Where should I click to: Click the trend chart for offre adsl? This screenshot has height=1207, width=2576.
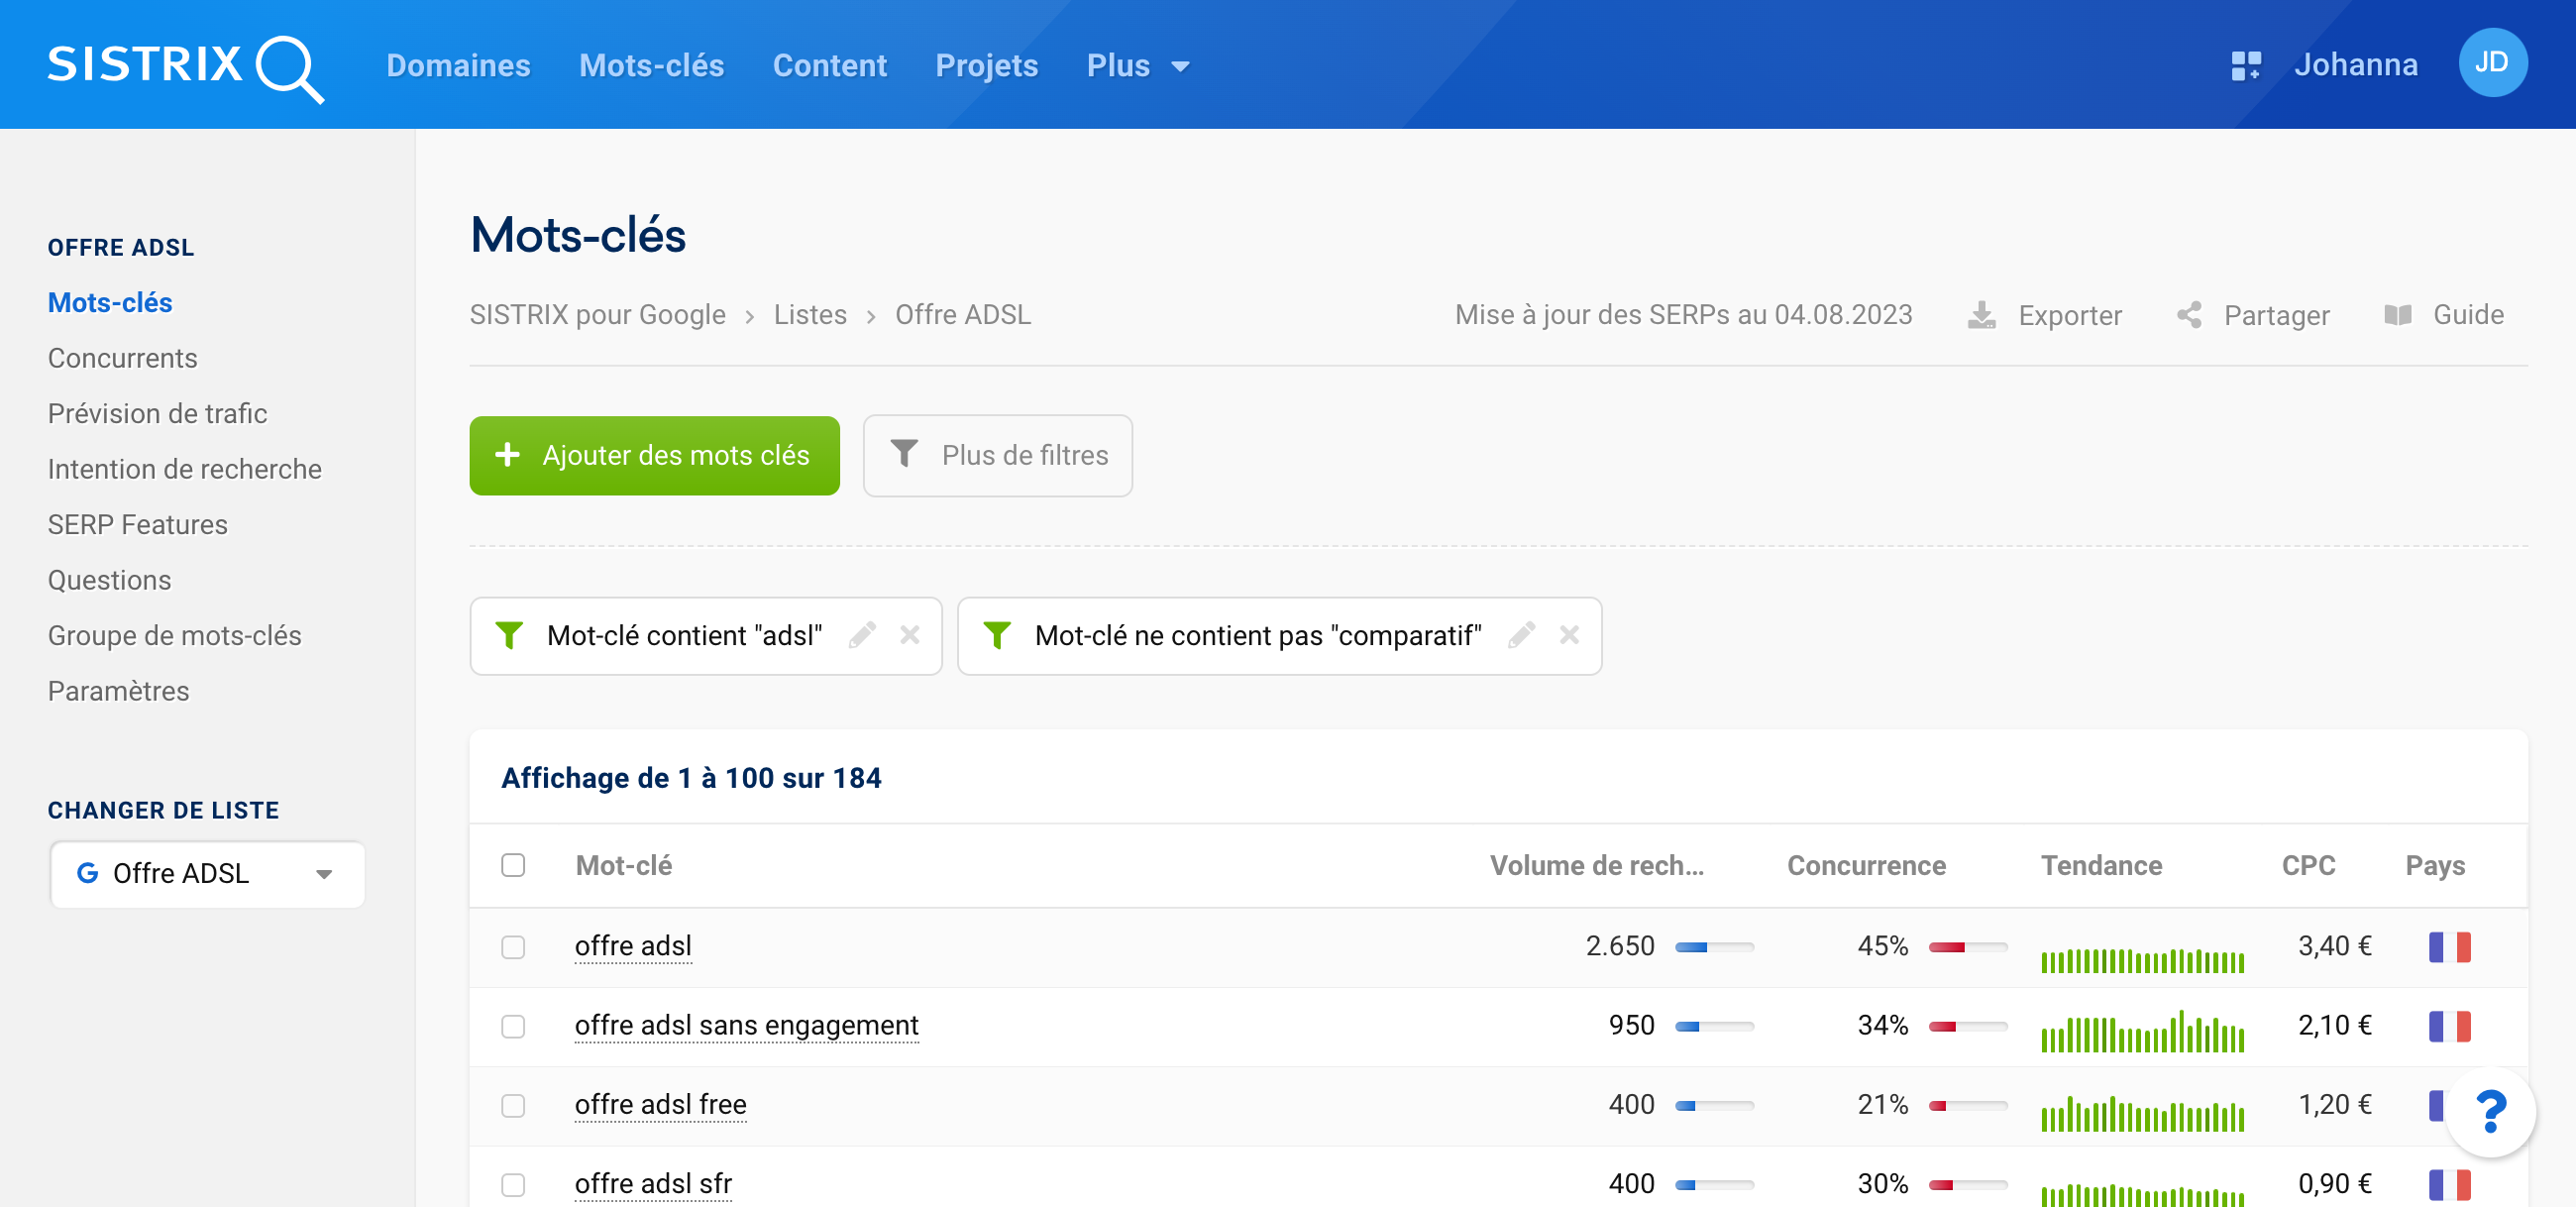point(2142,960)
